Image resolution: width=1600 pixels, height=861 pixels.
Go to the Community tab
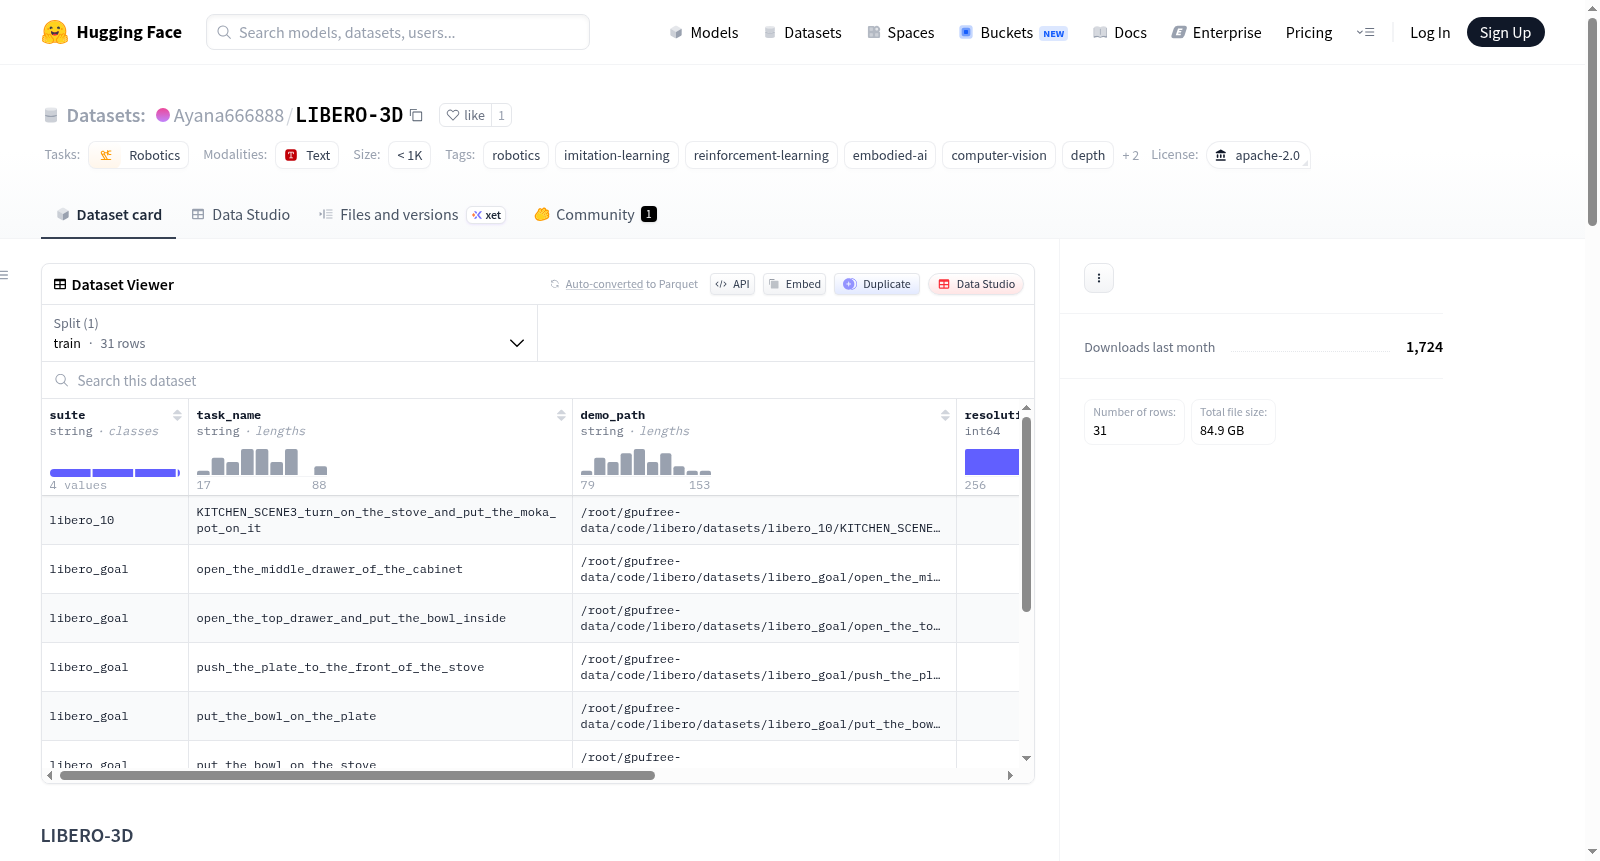pos(596,215)
